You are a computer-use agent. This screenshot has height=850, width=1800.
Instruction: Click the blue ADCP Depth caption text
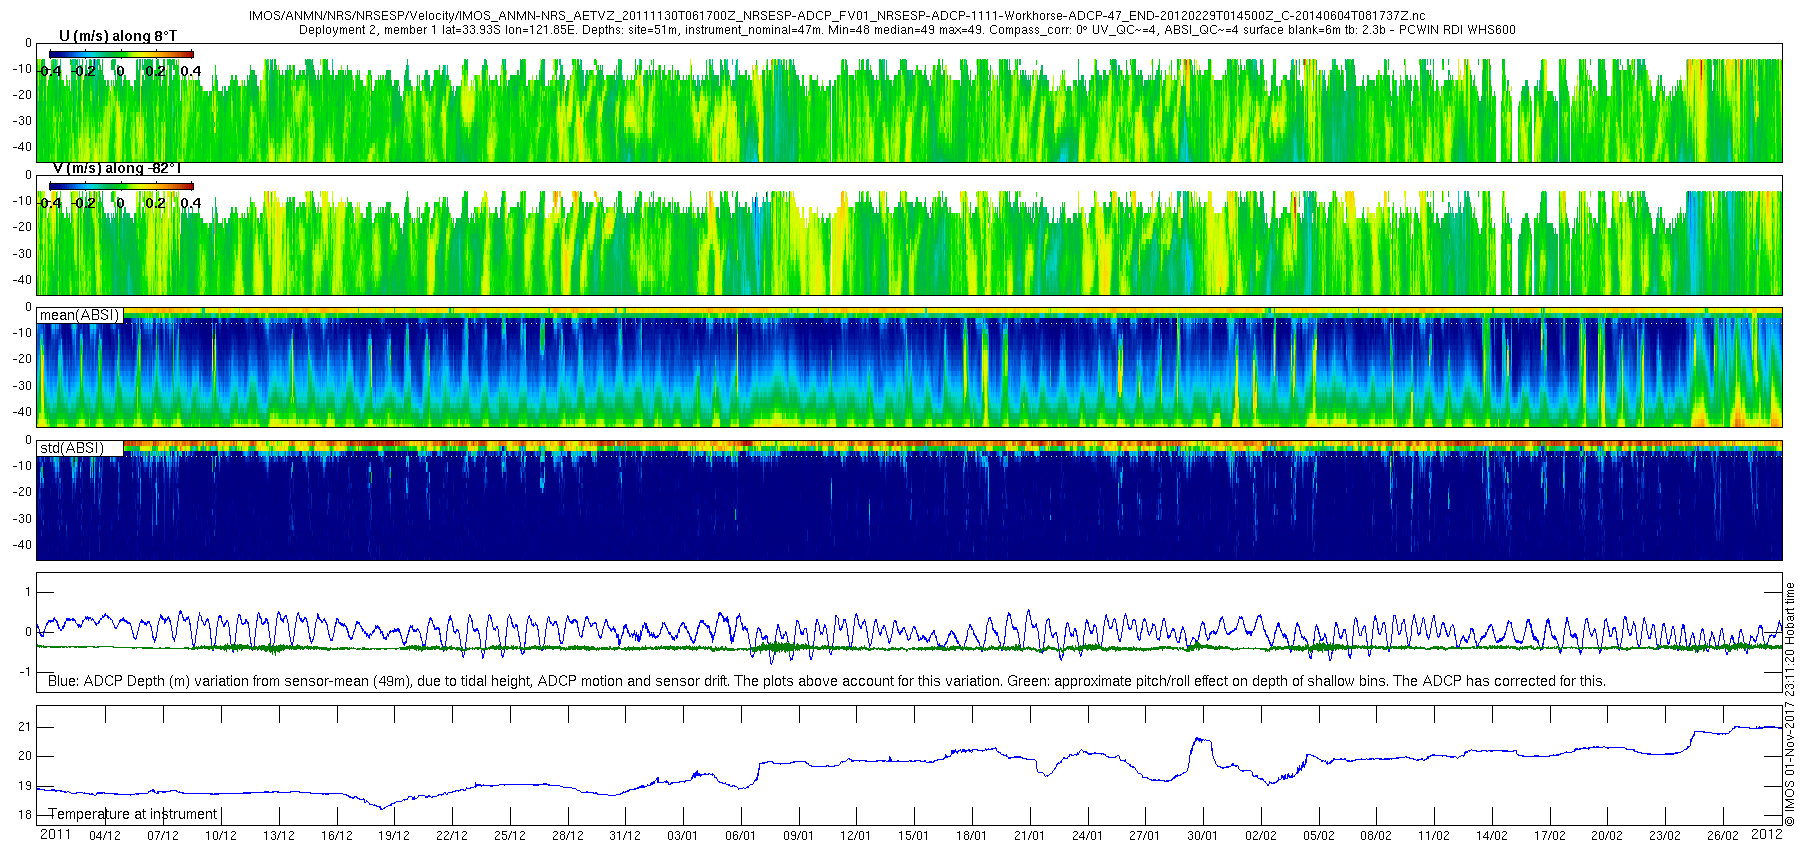pos(826,681)
